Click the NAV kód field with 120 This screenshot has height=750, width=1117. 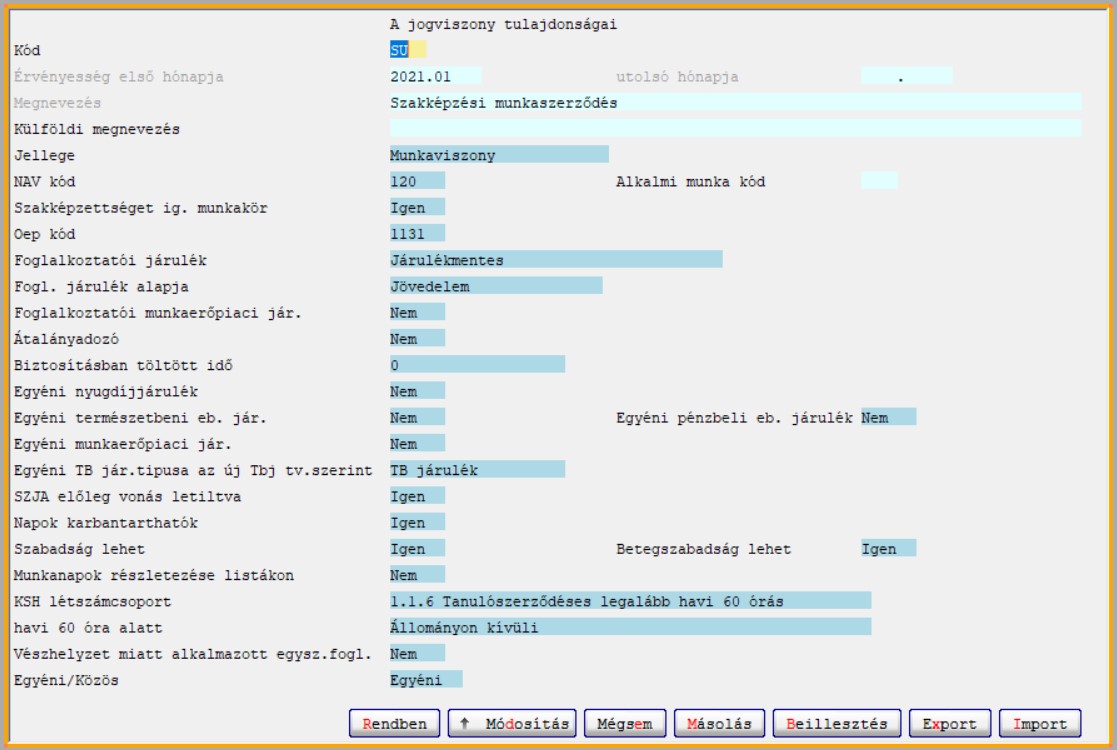(416, 181)
